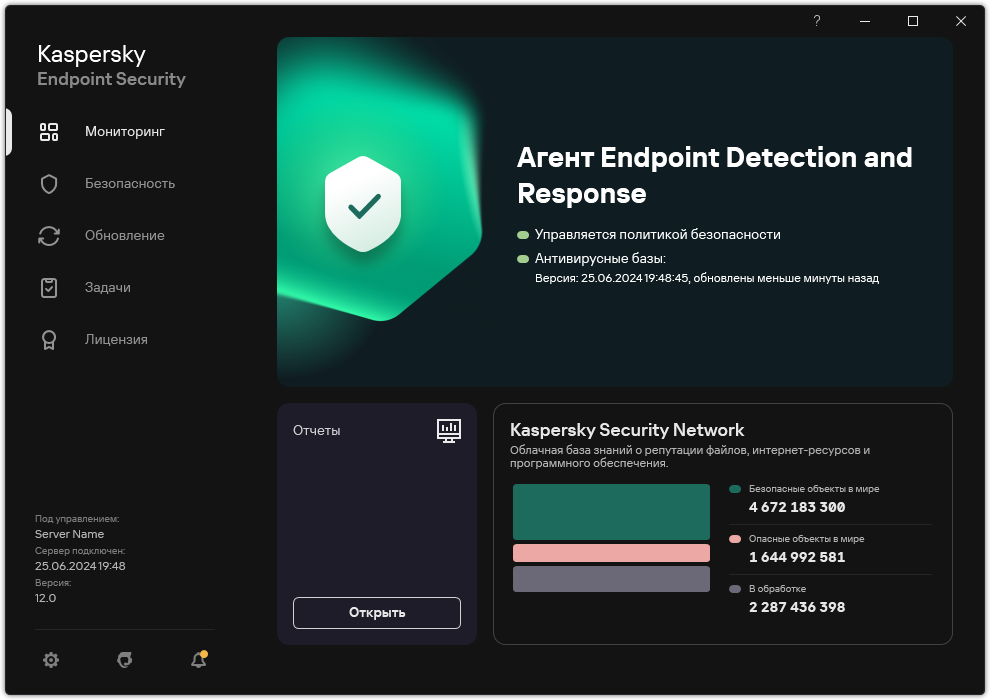Open settings via the gear icon
Image resolution: width=990 pixels, height=700 pixels.
click(x=51, y=660)
